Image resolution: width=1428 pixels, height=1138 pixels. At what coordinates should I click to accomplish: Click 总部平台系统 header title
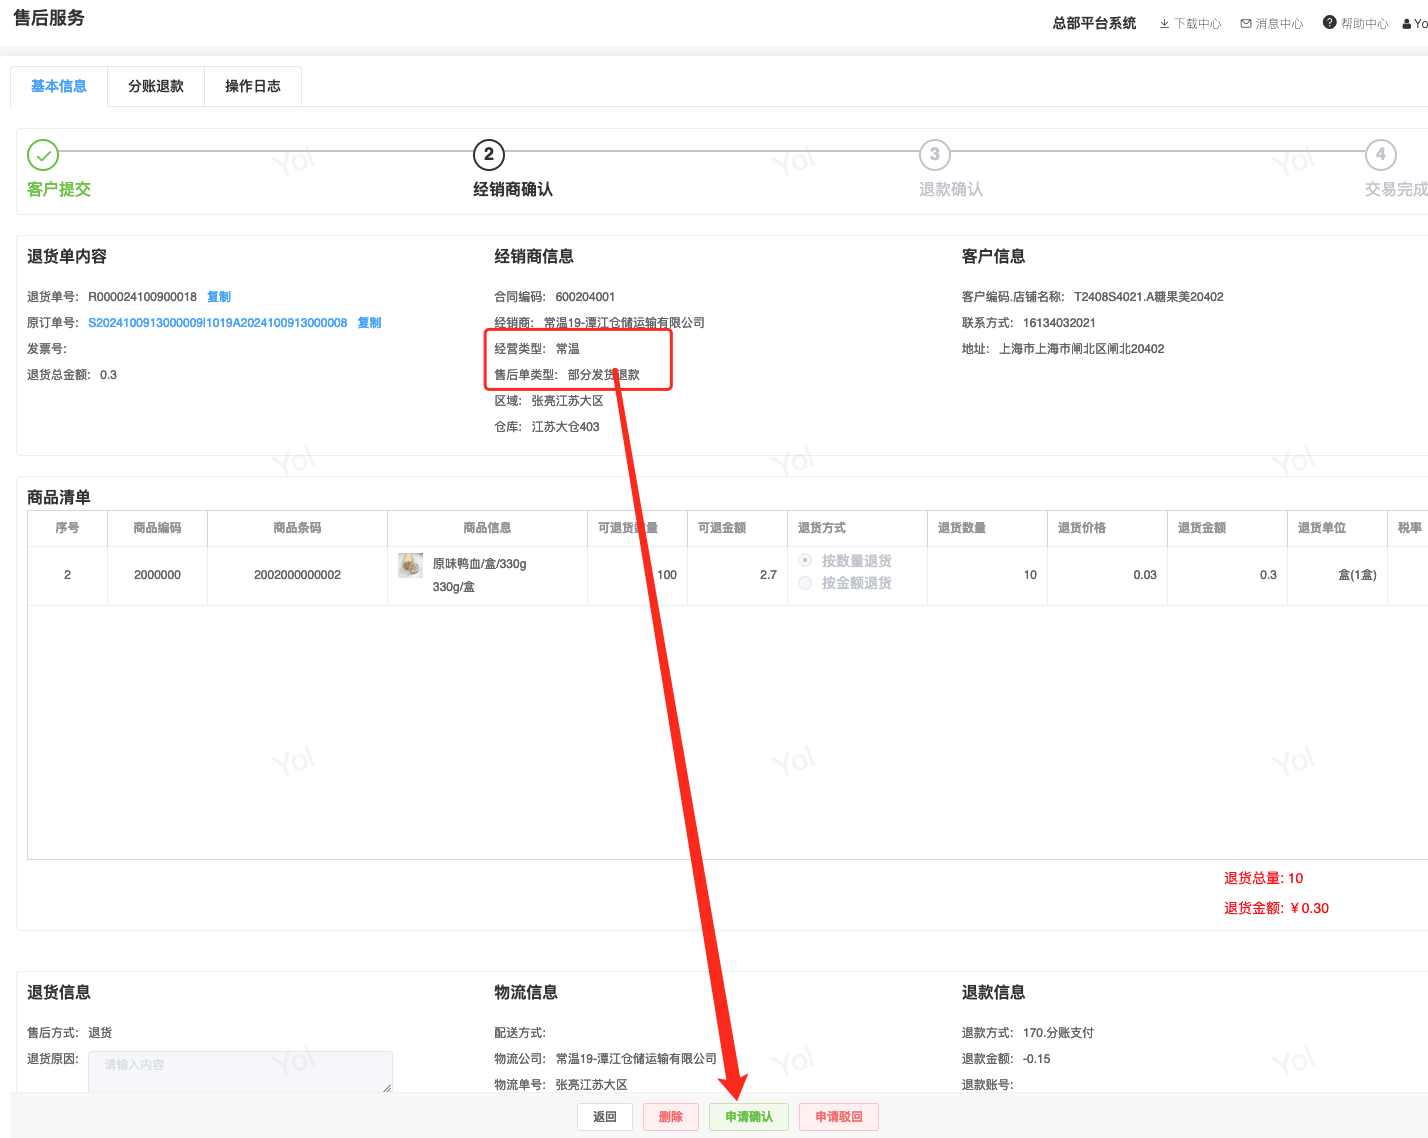point(1094,23)
